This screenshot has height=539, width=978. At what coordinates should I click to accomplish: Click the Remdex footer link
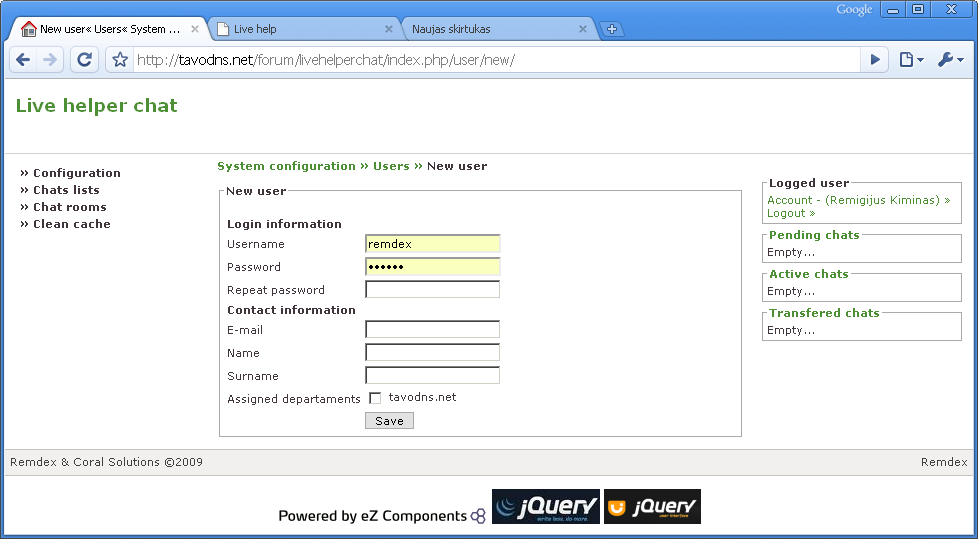point(944,462)
